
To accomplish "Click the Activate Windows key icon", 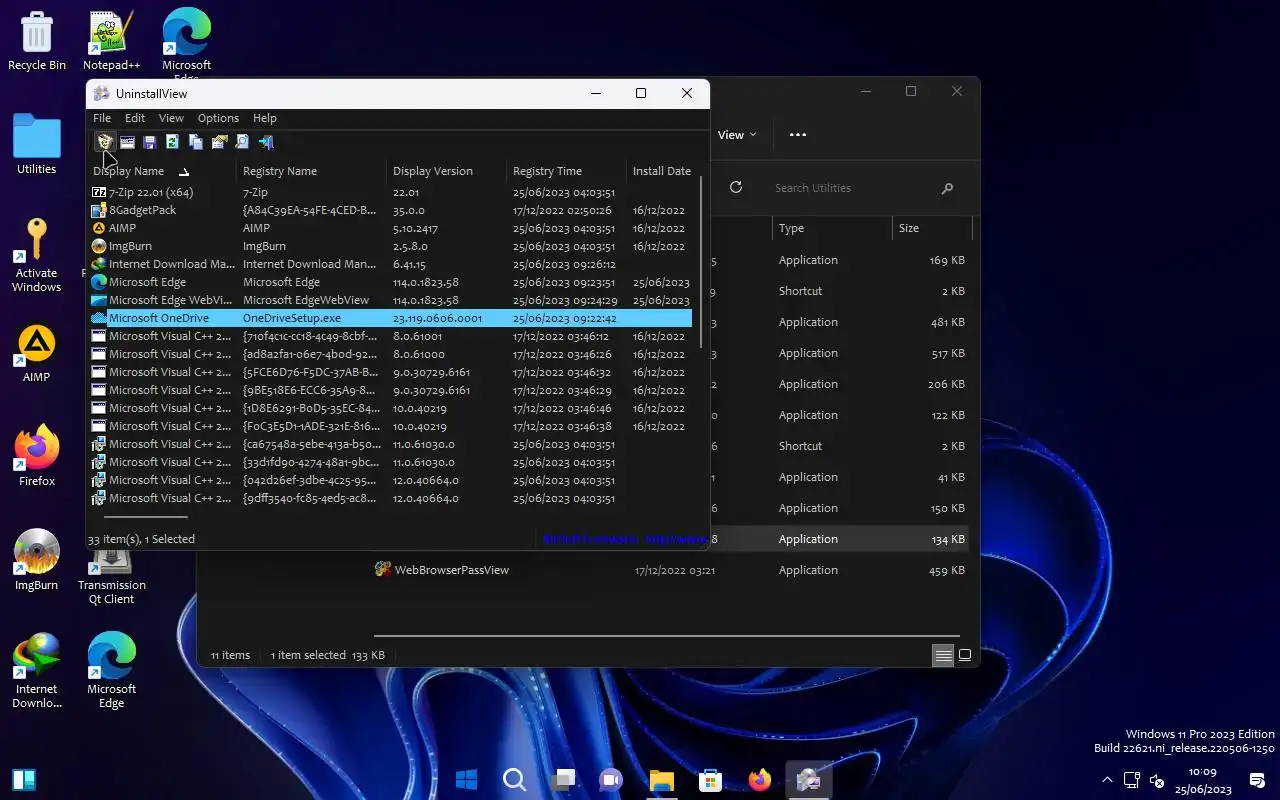I will click(37, 256).
